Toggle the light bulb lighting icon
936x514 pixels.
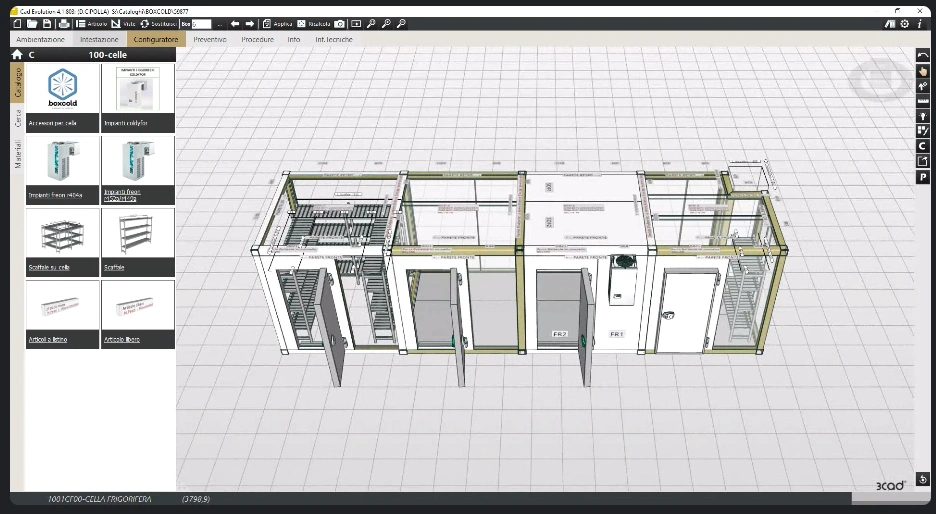[x=923, y=116]
